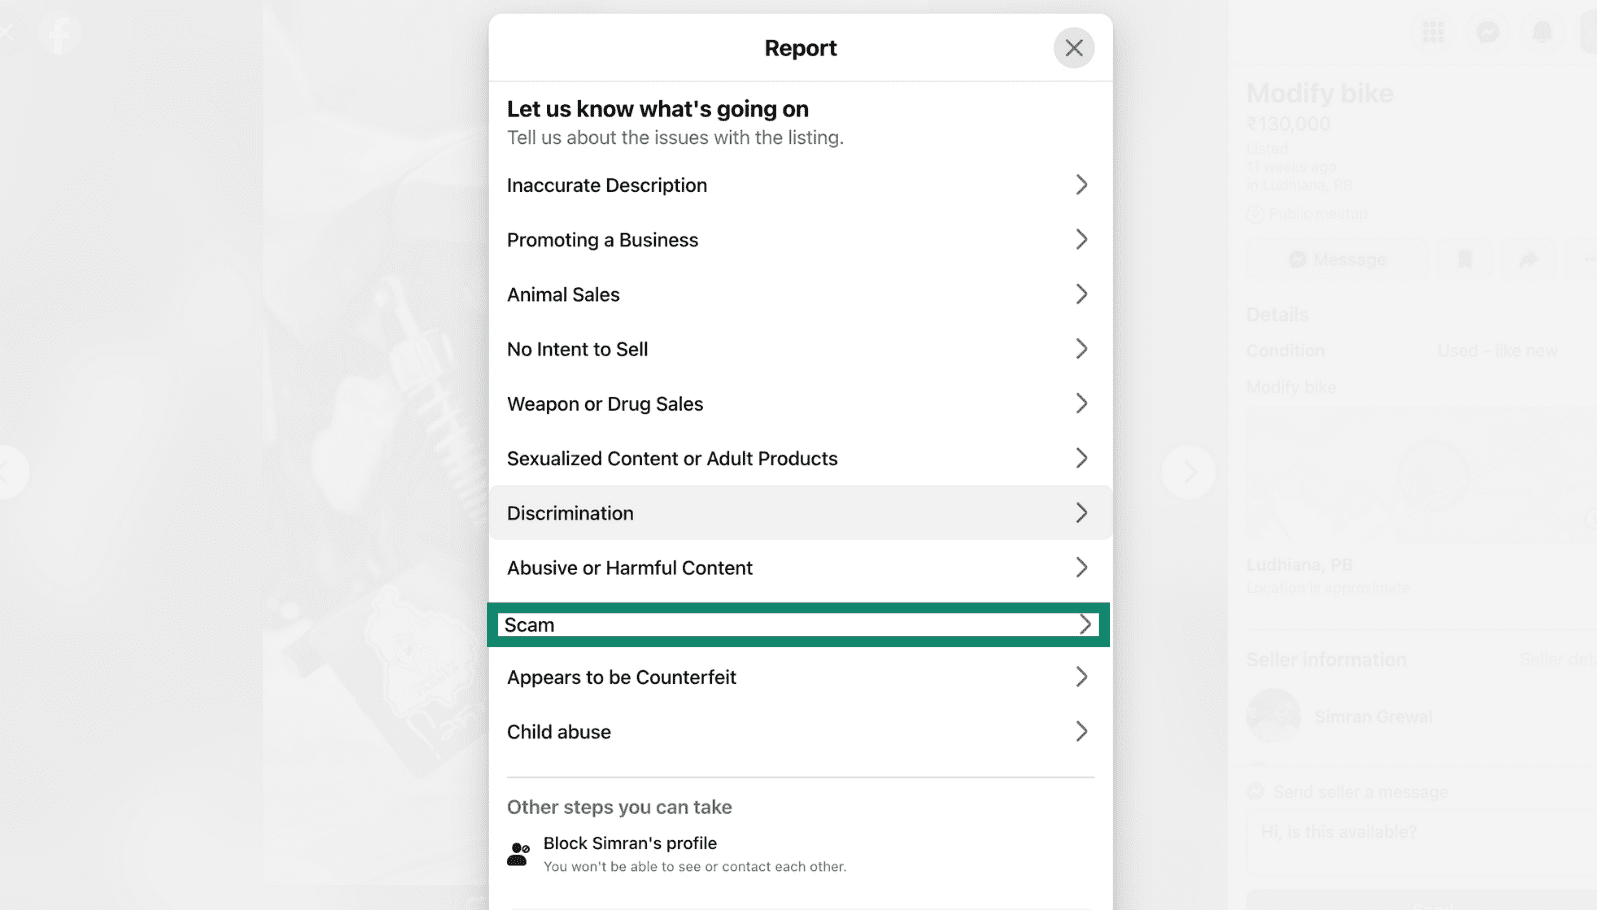Viewport: 1597px width, 910px height.
Task: Open the apps menu grid icon
Action: [x=1433, y=32]
